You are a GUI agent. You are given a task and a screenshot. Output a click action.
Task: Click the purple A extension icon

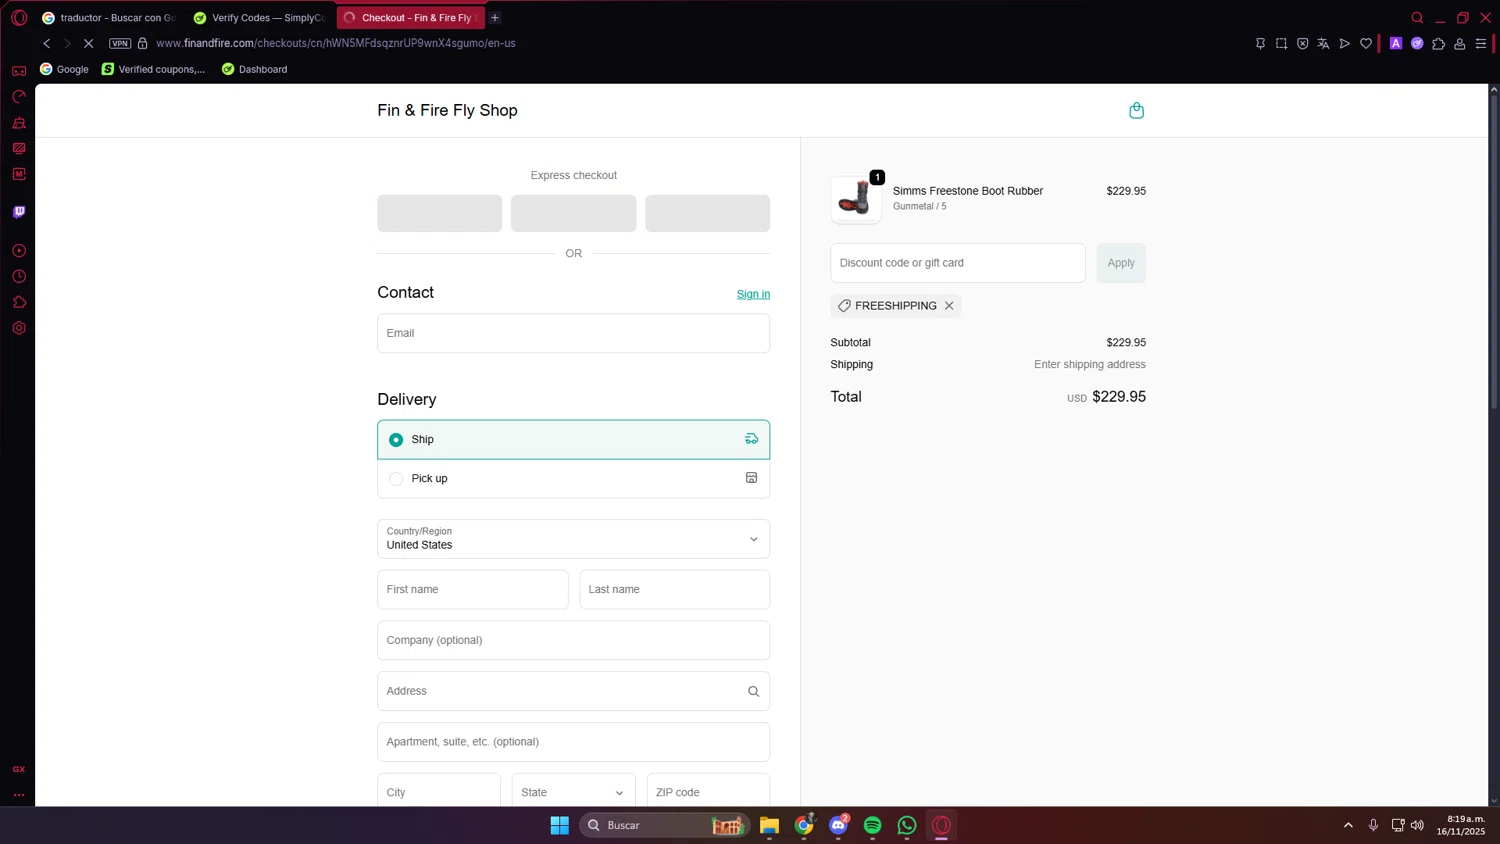tap(1396, 43)
